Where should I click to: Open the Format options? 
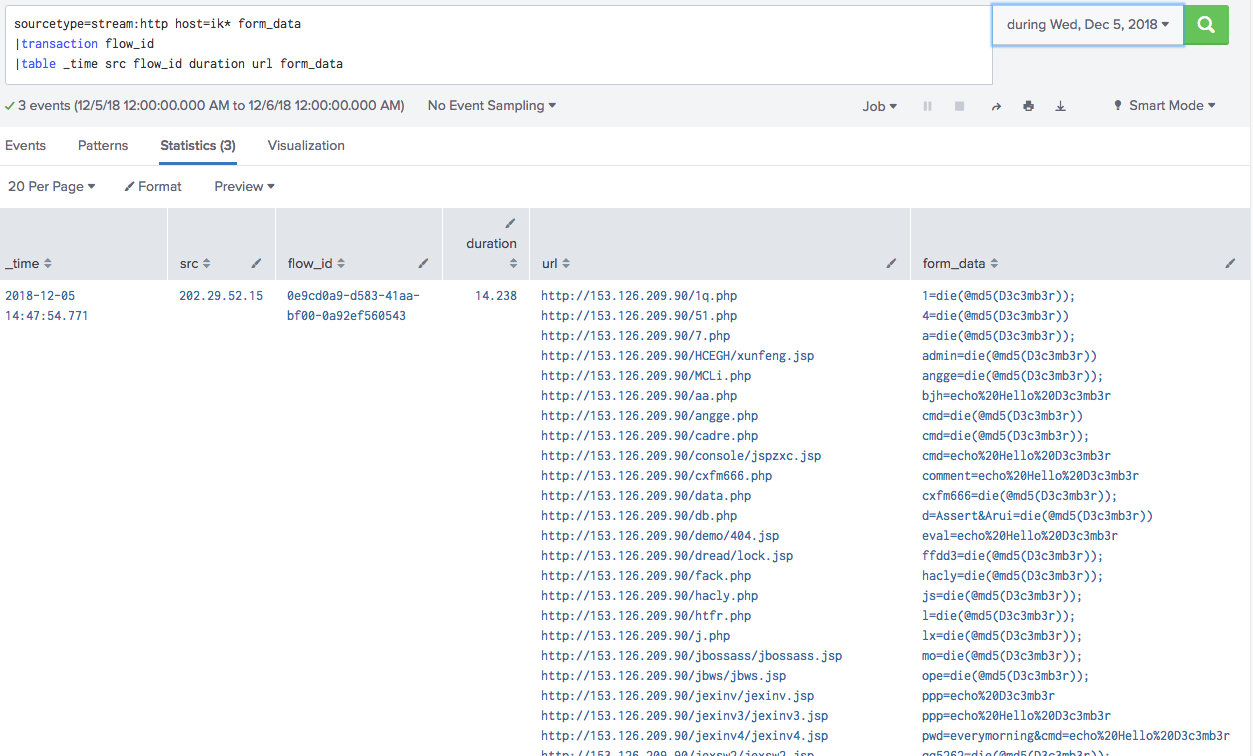153,186
